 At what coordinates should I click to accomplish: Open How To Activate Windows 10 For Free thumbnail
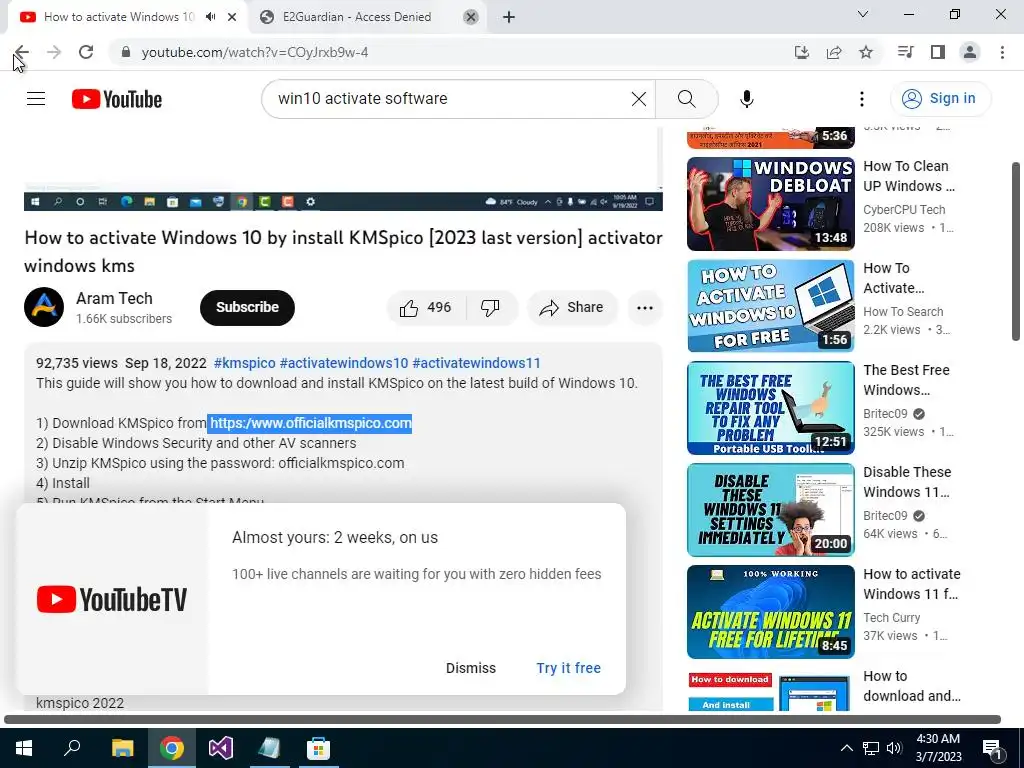coord(771,306)
